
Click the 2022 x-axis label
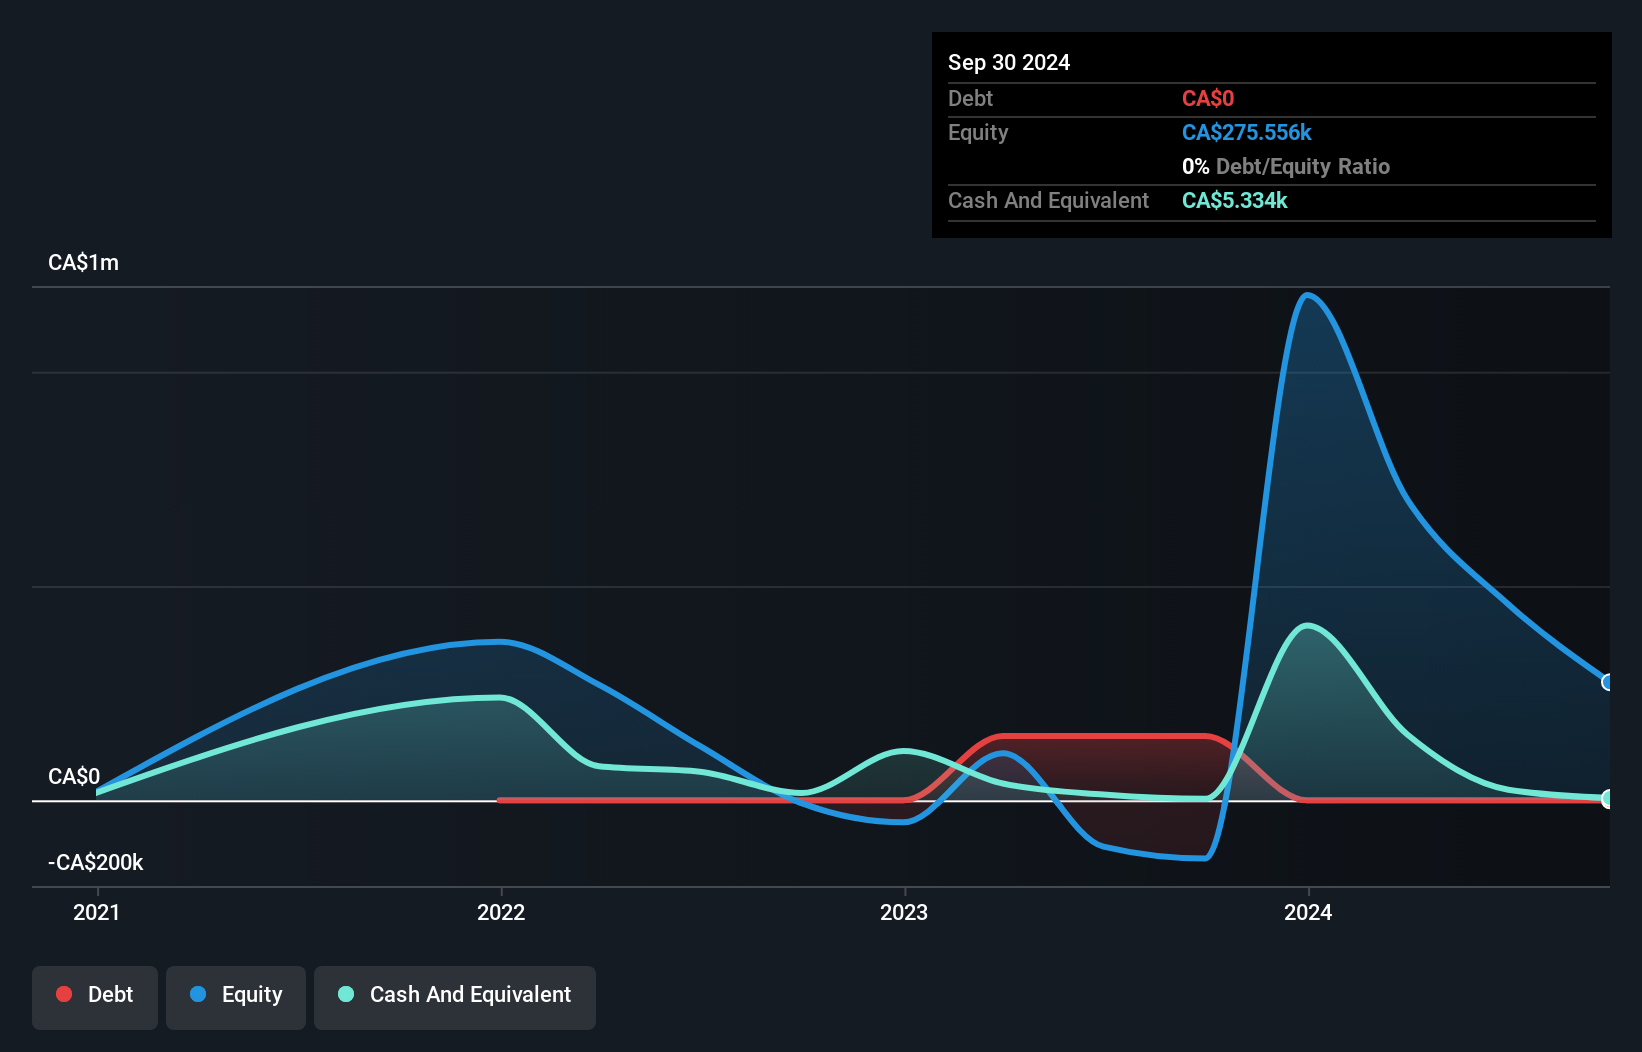(x=501, y=912)
